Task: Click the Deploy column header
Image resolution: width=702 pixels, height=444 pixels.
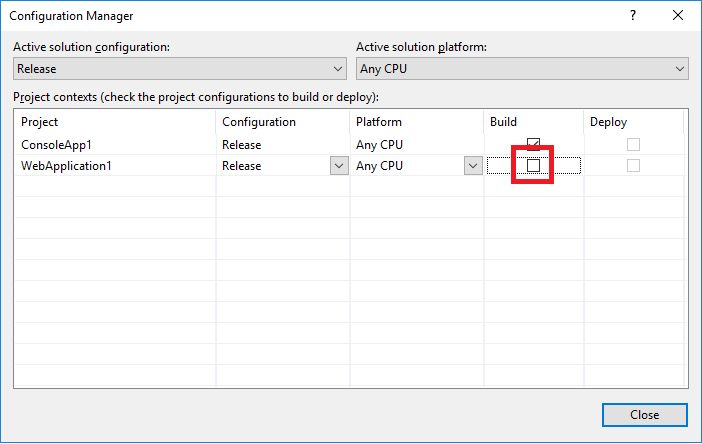Action: point(633,122)
